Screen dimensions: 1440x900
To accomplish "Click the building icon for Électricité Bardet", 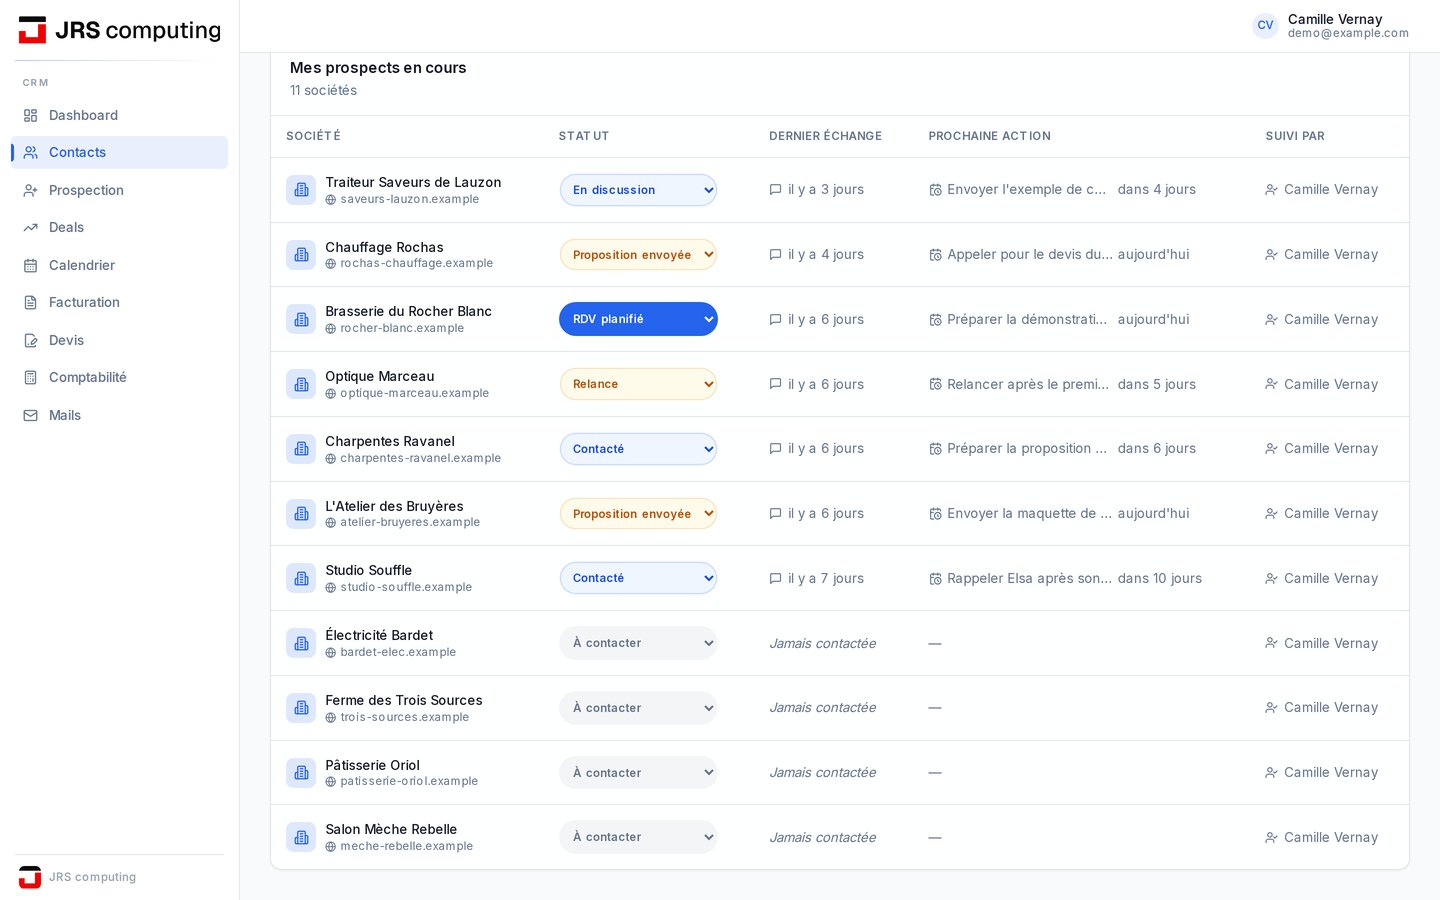I will tap(301, 643).
